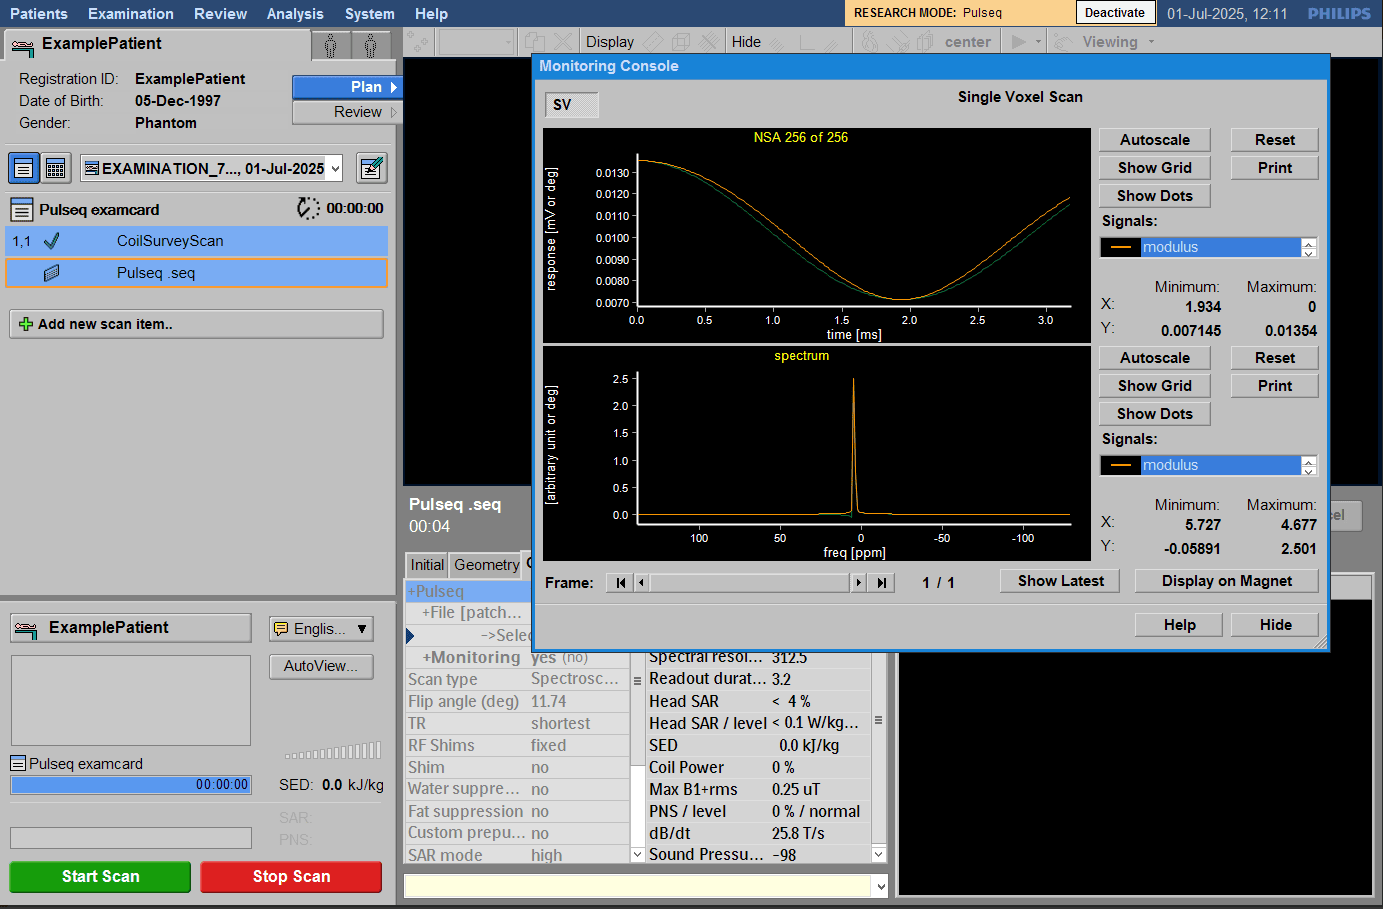Image resolution: width=1383 pixels, height=909 pixels.
Task: Click the info panel vertical scrollbar down arrow
Action: (x=879, y=854)
